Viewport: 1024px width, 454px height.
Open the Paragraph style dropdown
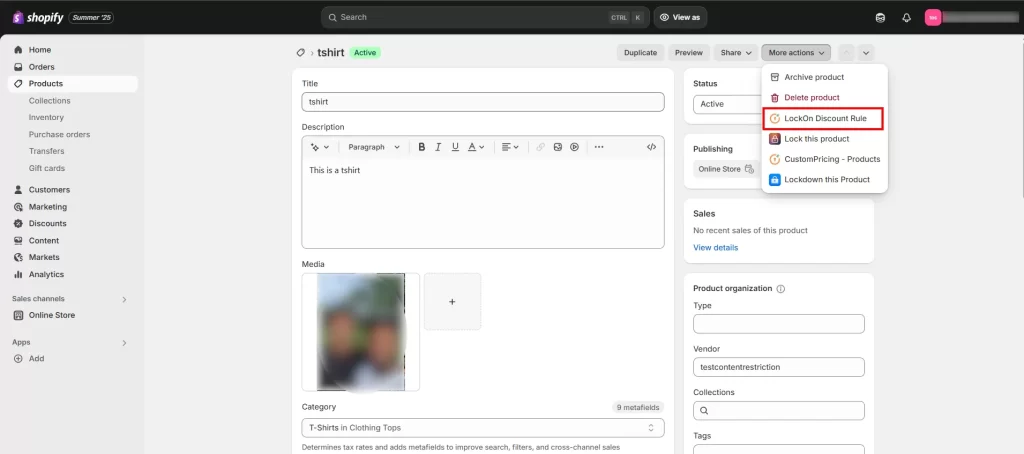point(374,147)
